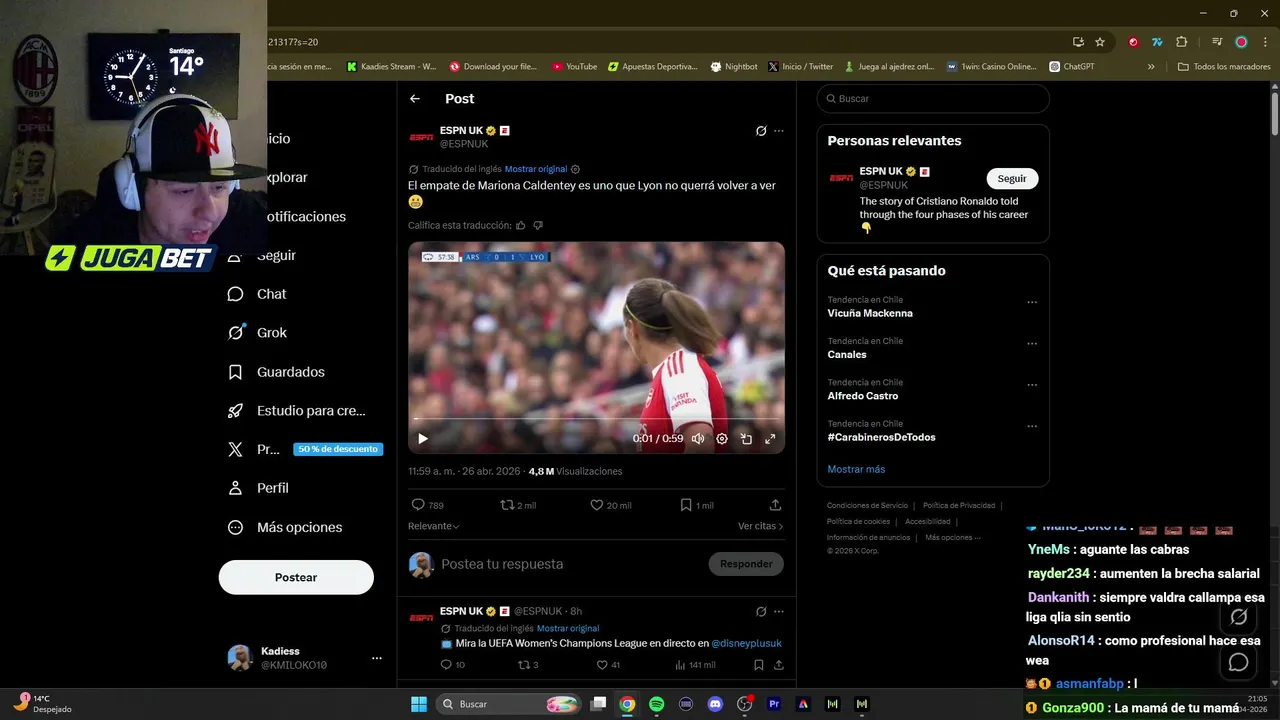Open Grok in the sidebar

(257, 333)
